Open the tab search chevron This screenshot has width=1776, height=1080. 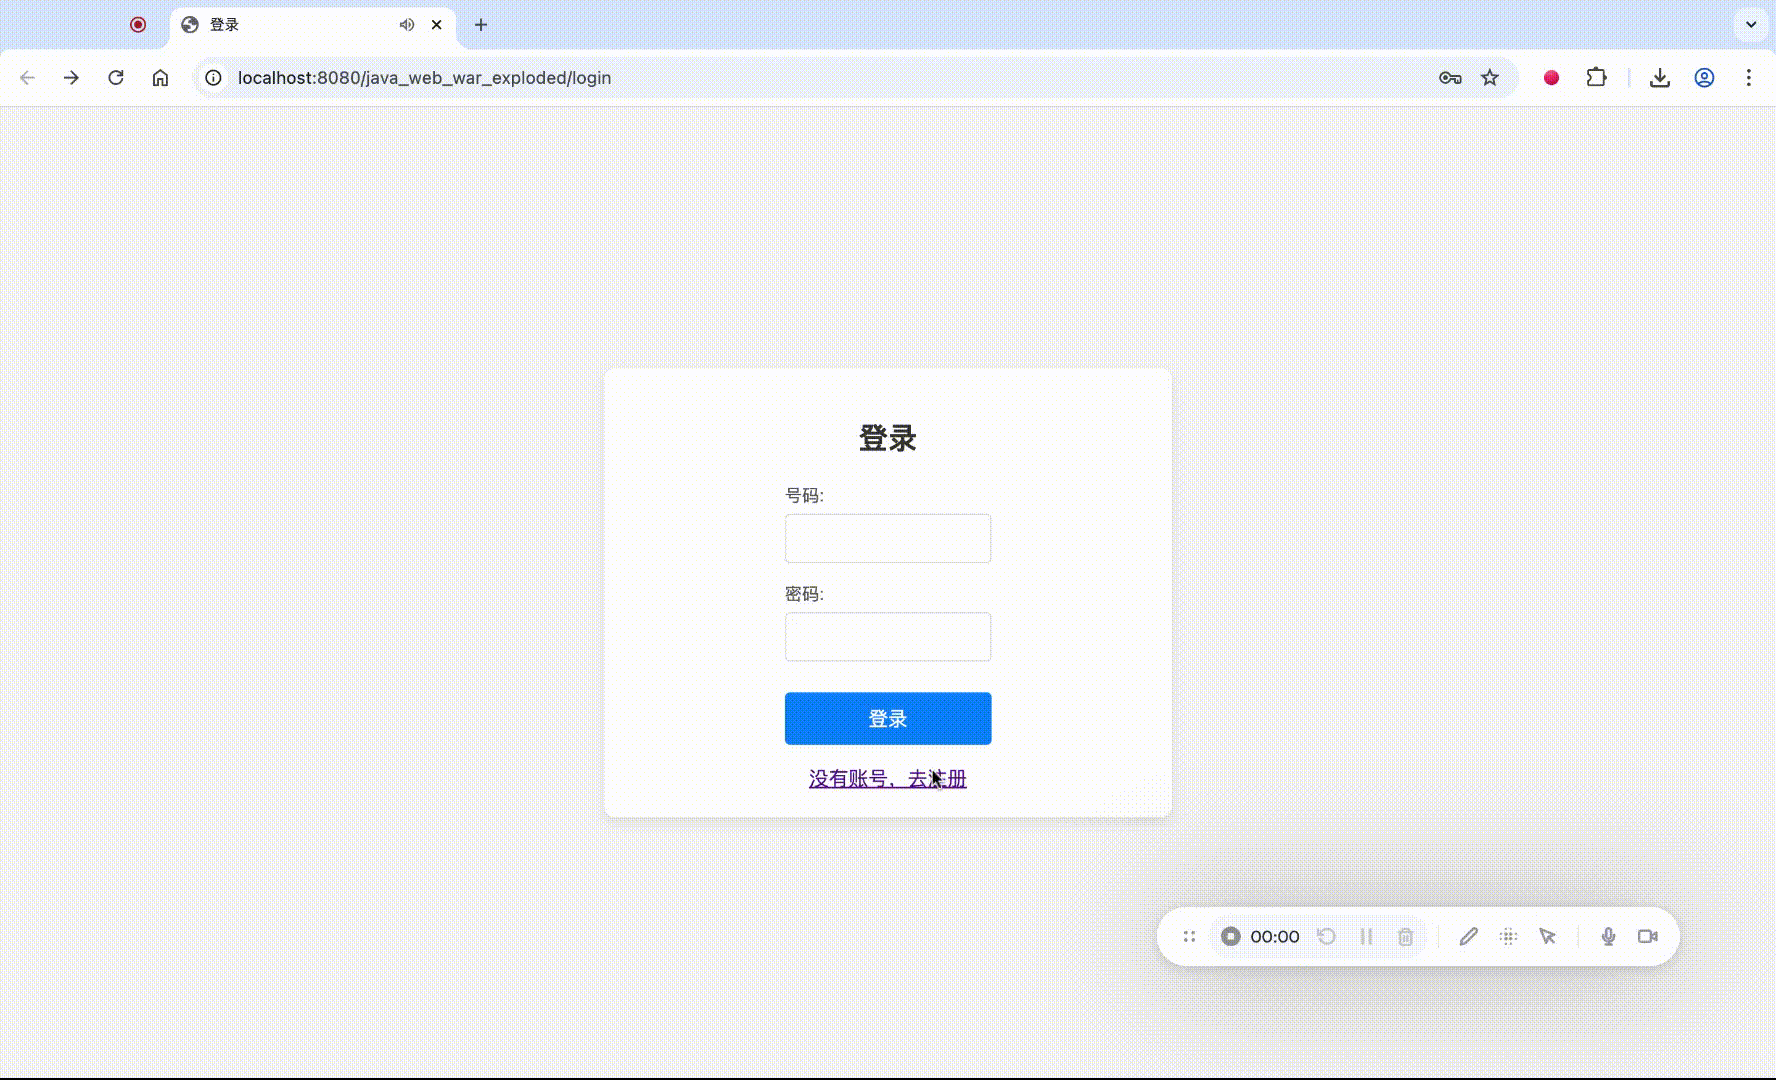pos(1750,24)
